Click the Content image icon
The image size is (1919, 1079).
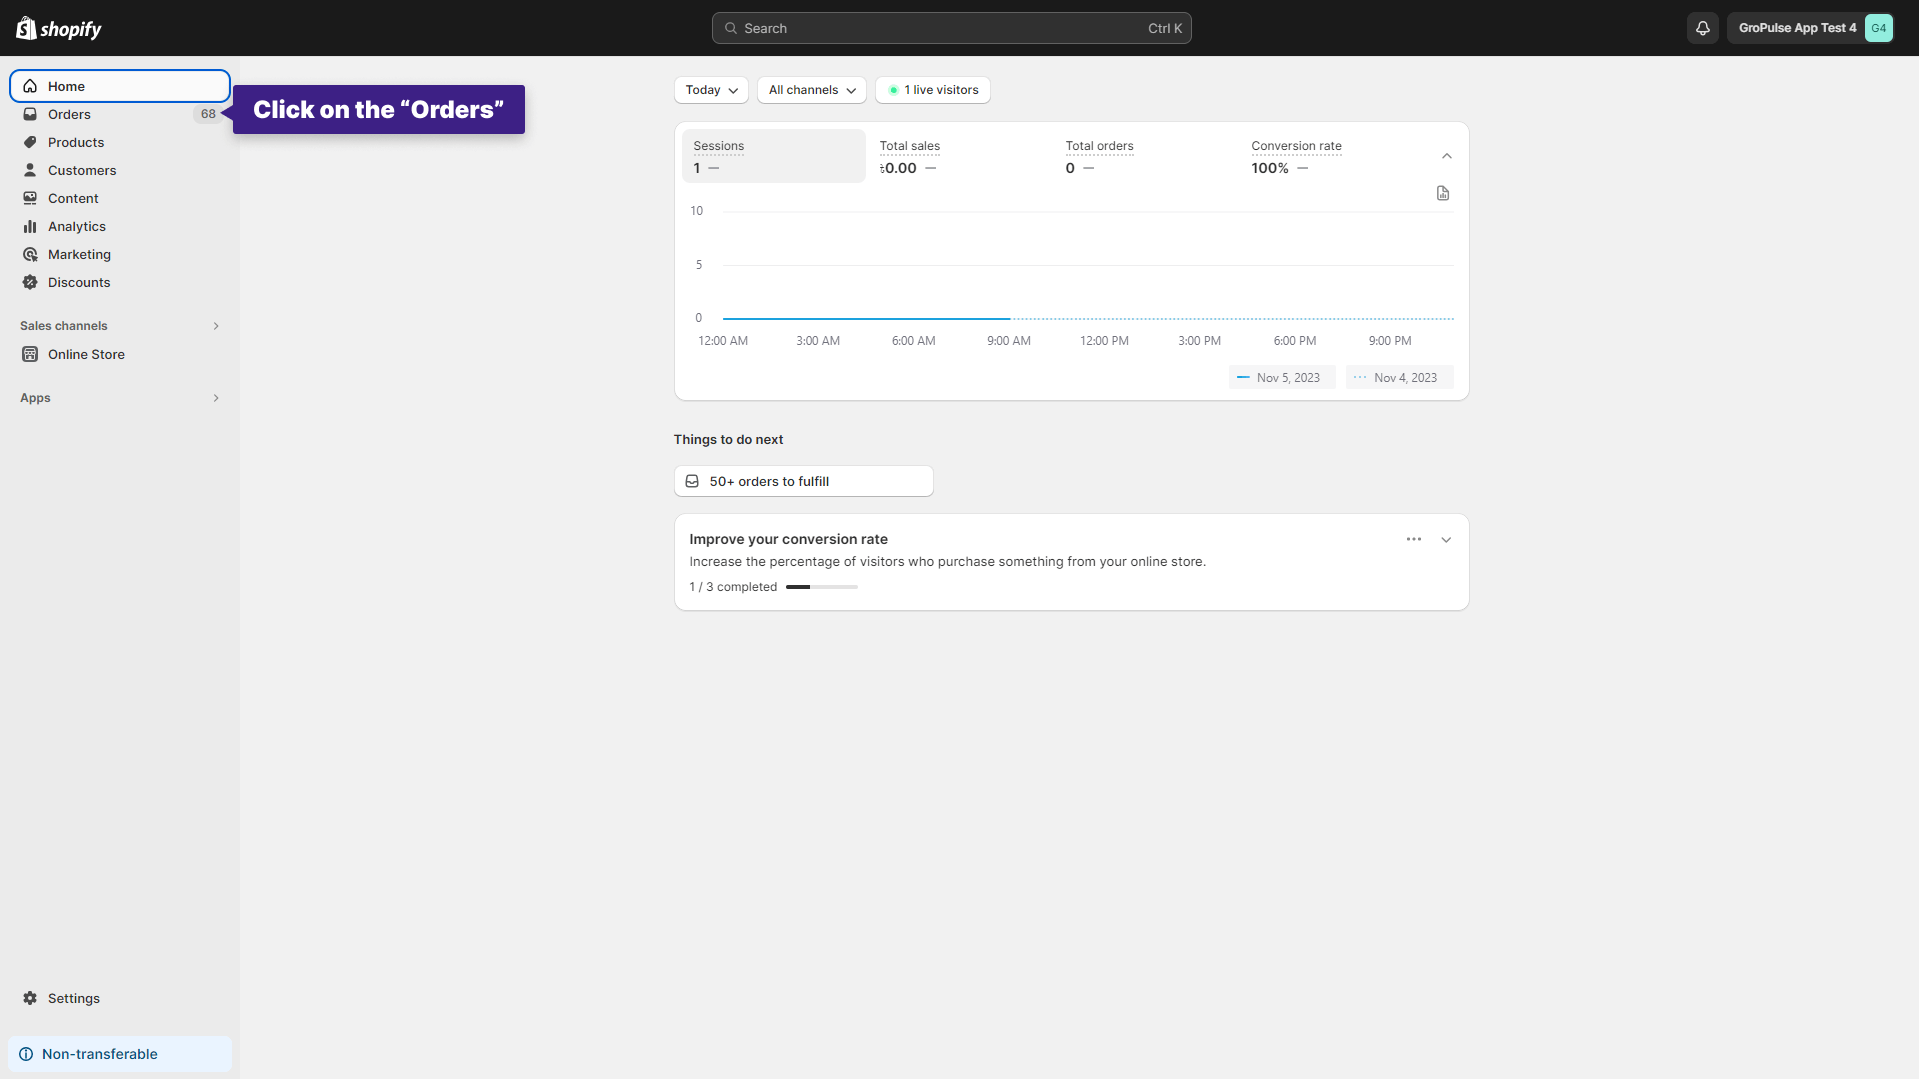click(30, 198)
